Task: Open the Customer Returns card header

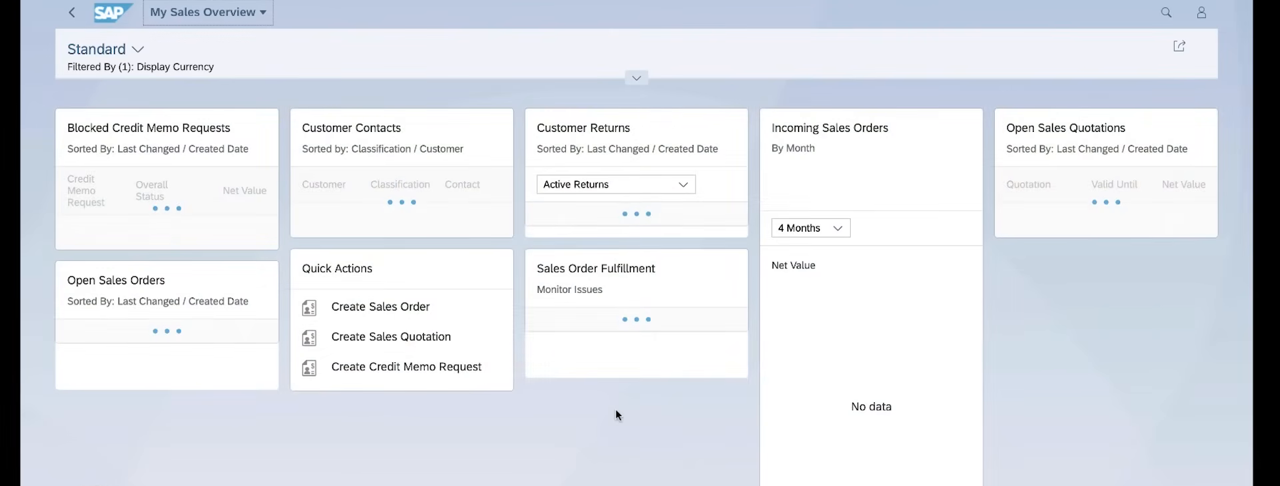Action: [636, 138]
